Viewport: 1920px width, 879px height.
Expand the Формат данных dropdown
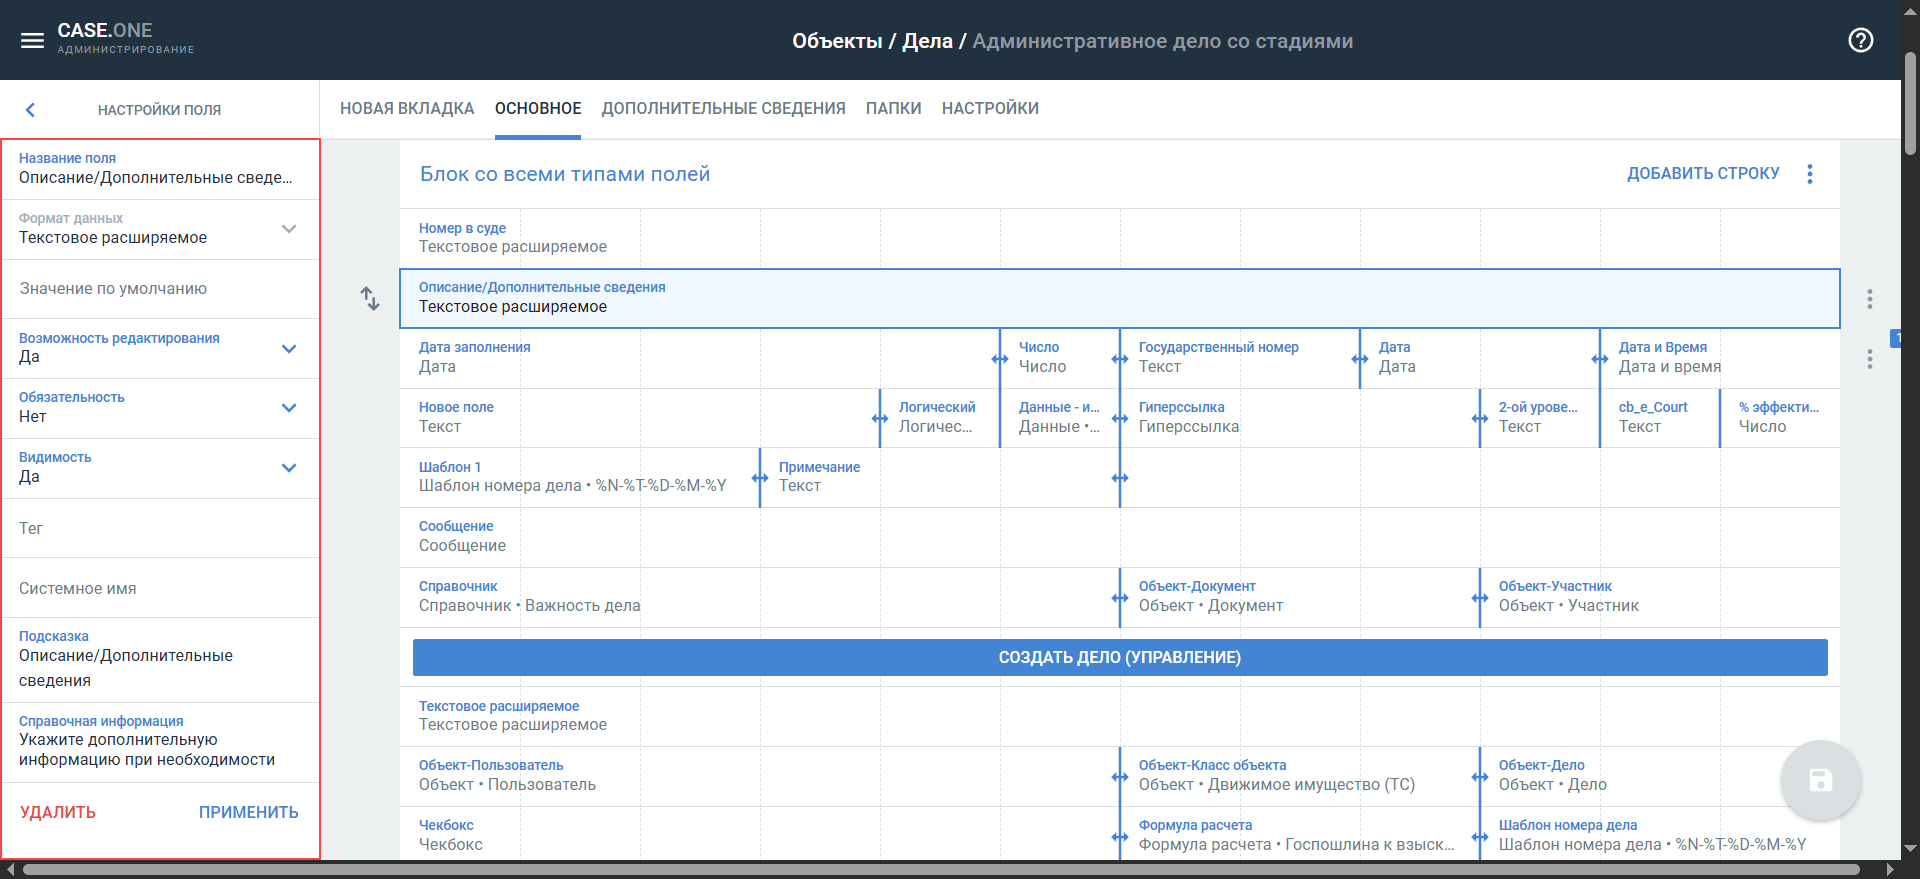click(x=289, y=229)
